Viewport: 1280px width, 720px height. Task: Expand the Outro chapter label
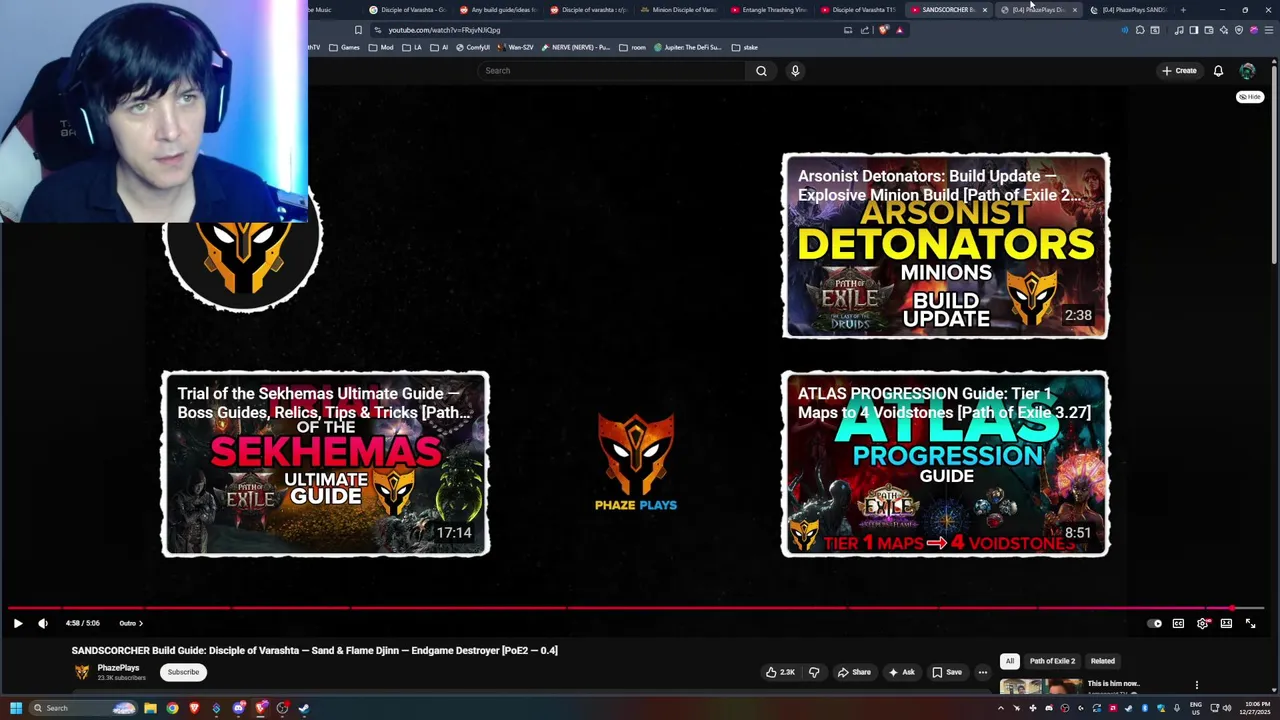click(131, 623)
